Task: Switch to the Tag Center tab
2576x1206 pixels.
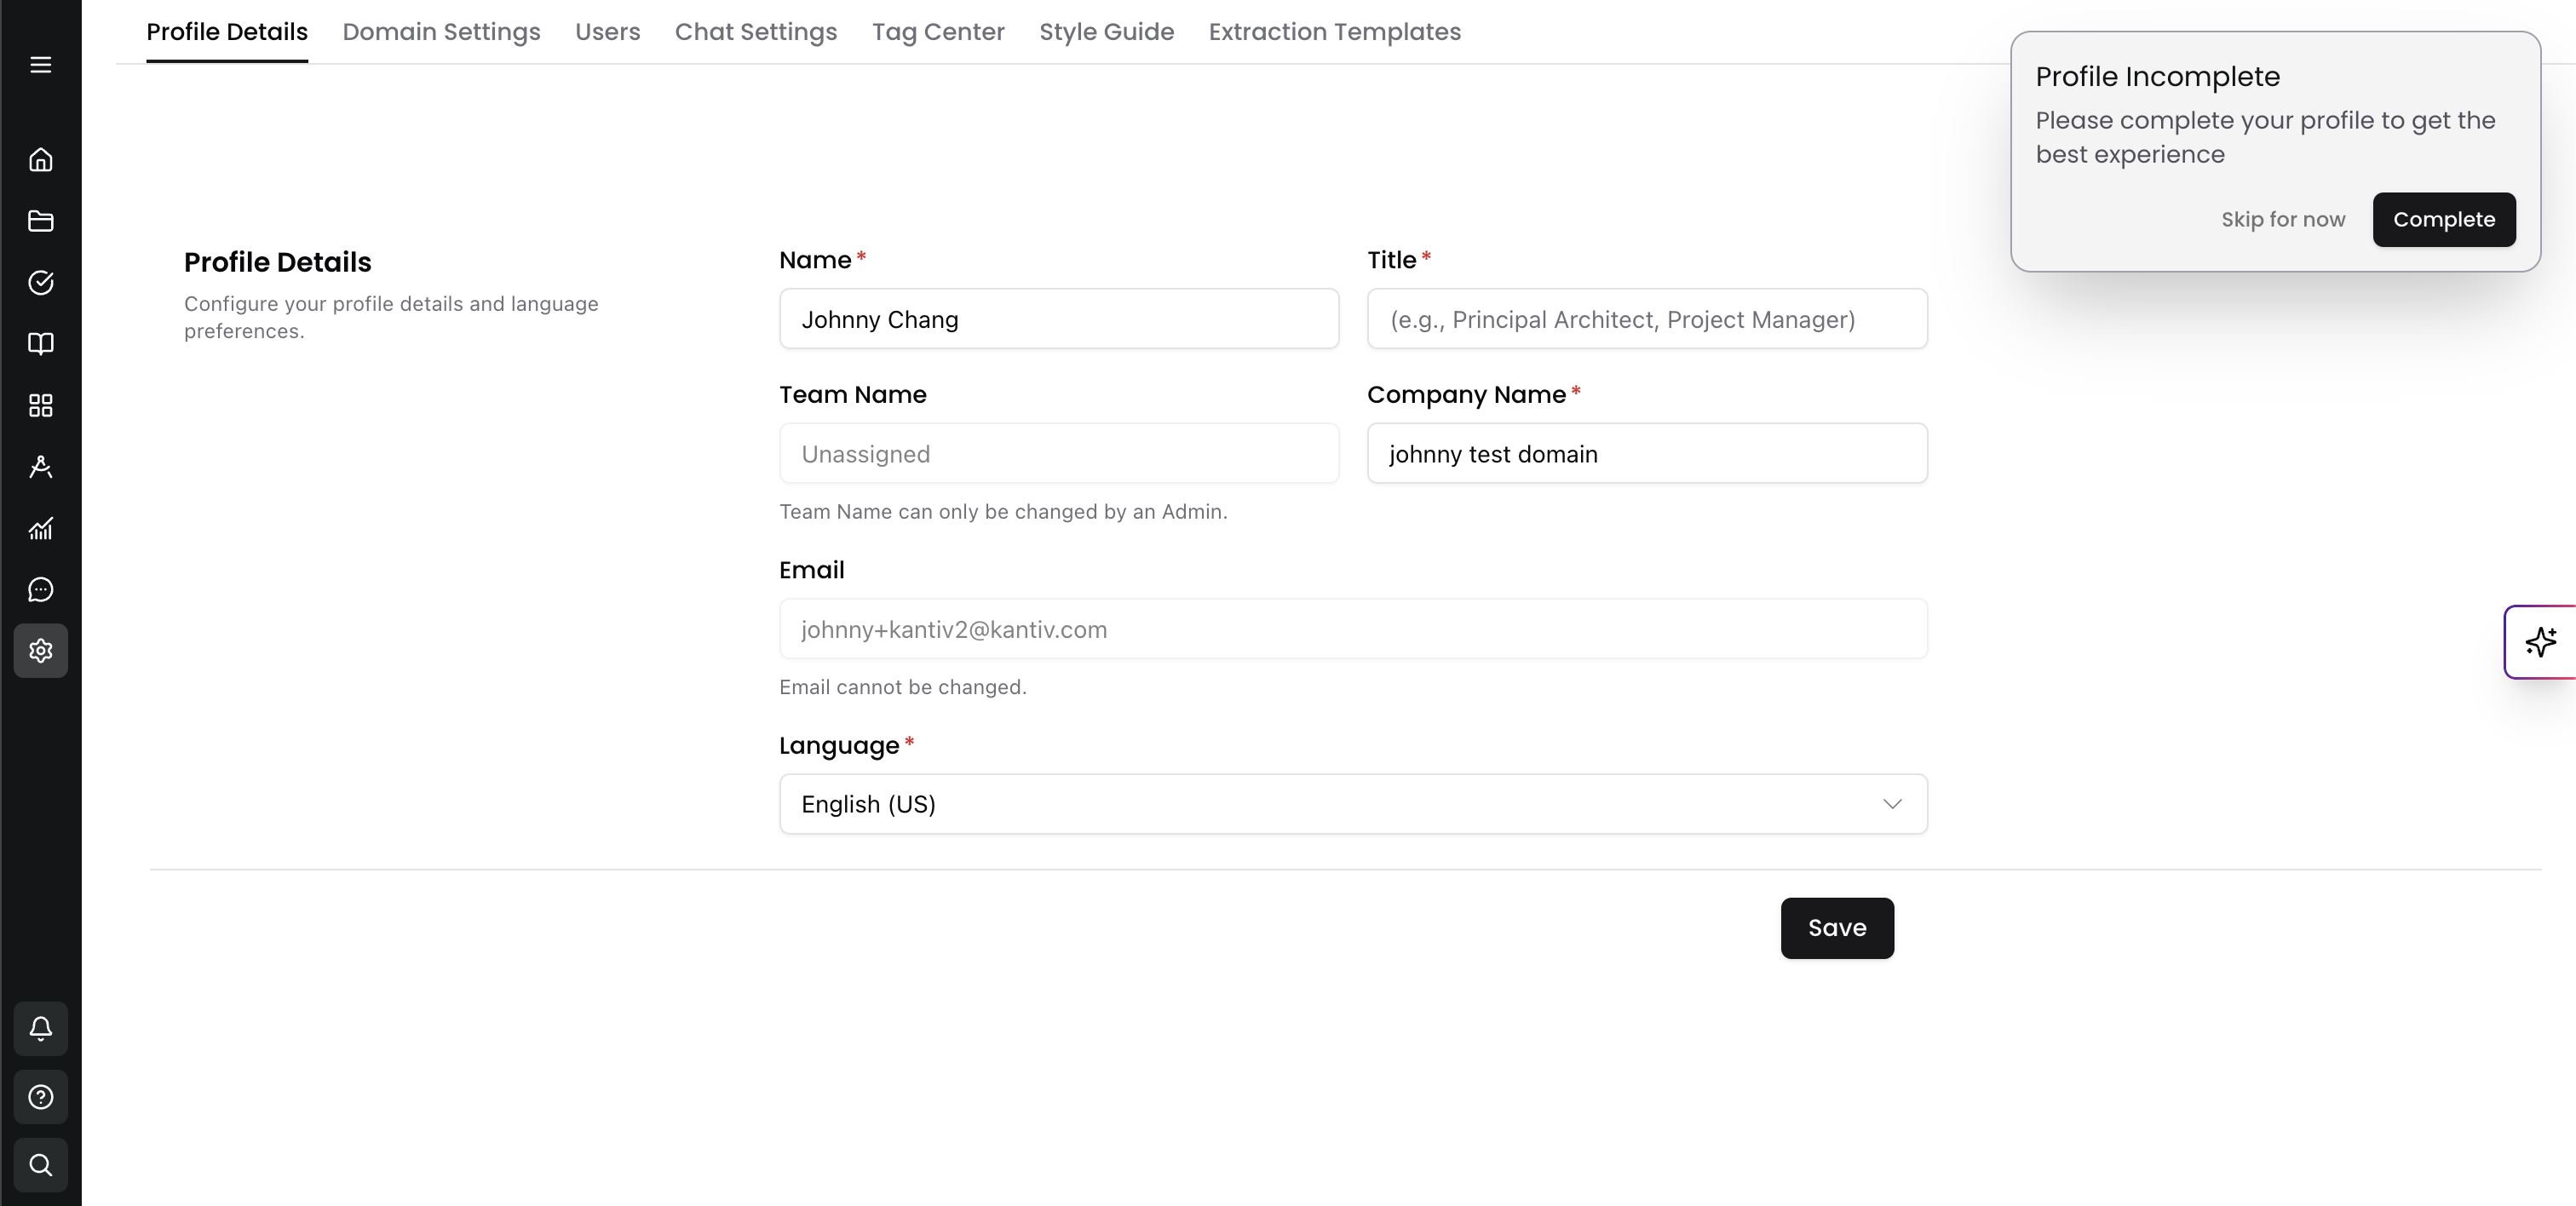Action: [x=938, y=32]
